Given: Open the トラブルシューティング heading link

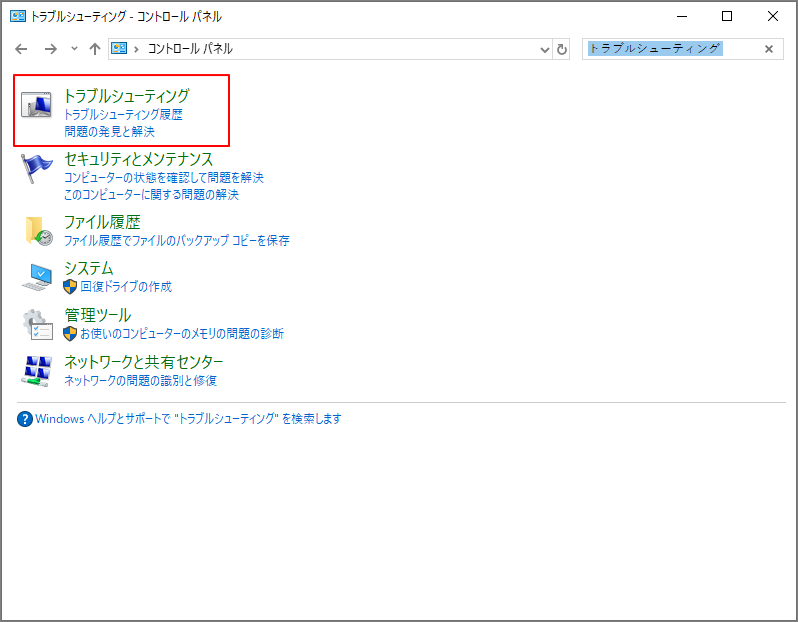Looking at the screenshot, I should click(127, 96).
